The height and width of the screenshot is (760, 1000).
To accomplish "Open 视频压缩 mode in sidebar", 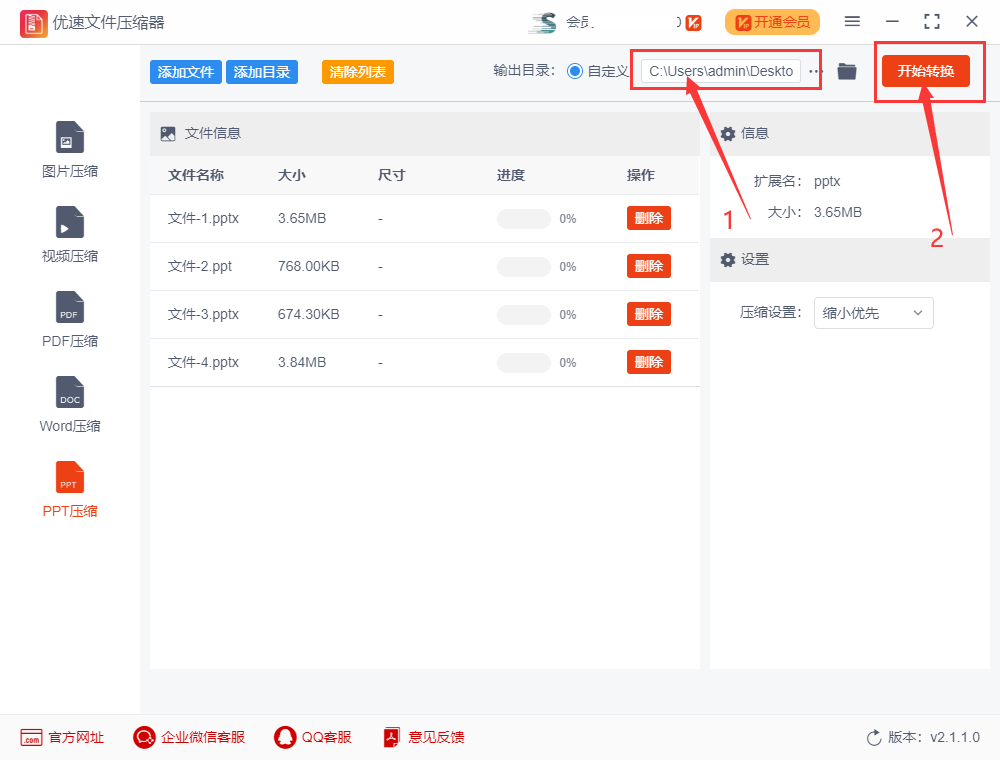I will [x=69, y=233].
